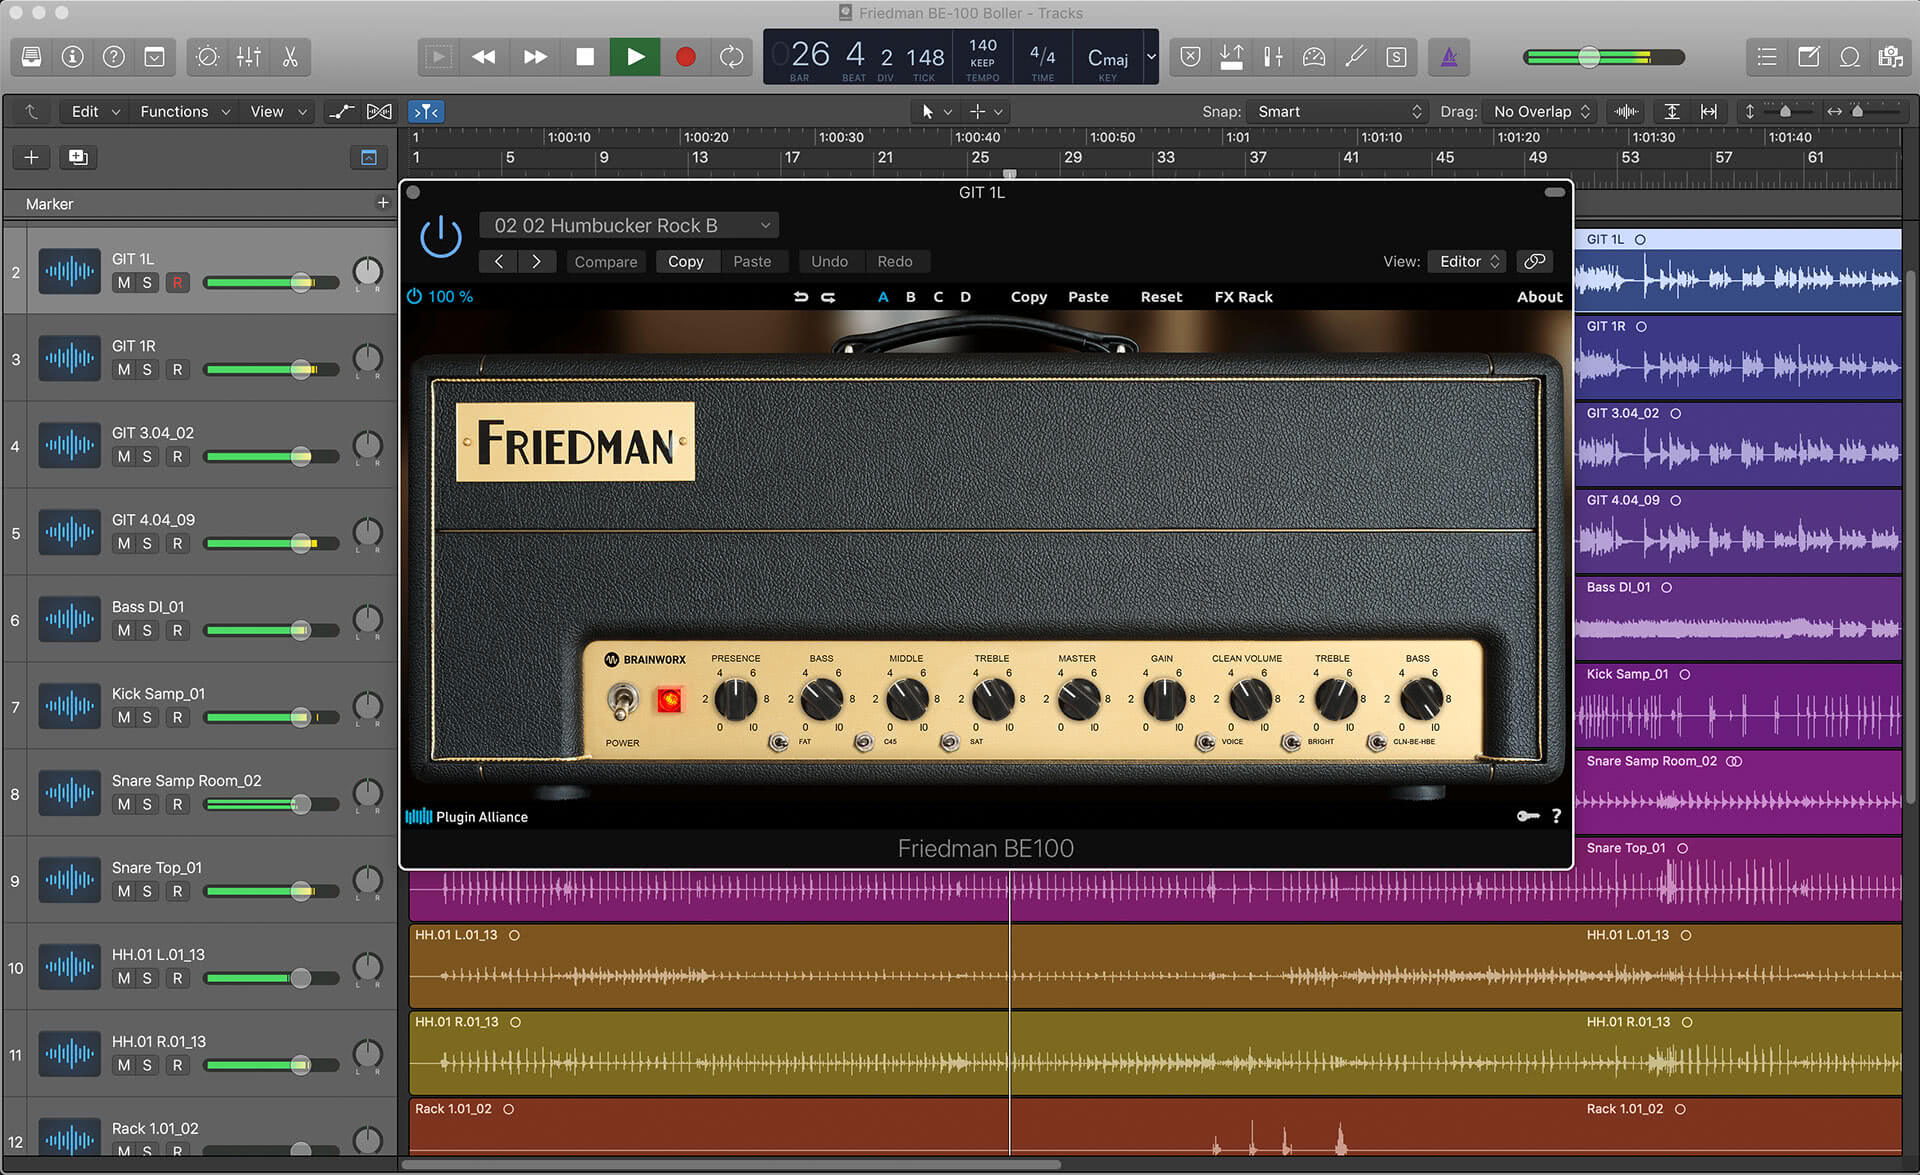1920x1175 pixels.
Task: Rewind the playhead
Action: tap(484, 57)
